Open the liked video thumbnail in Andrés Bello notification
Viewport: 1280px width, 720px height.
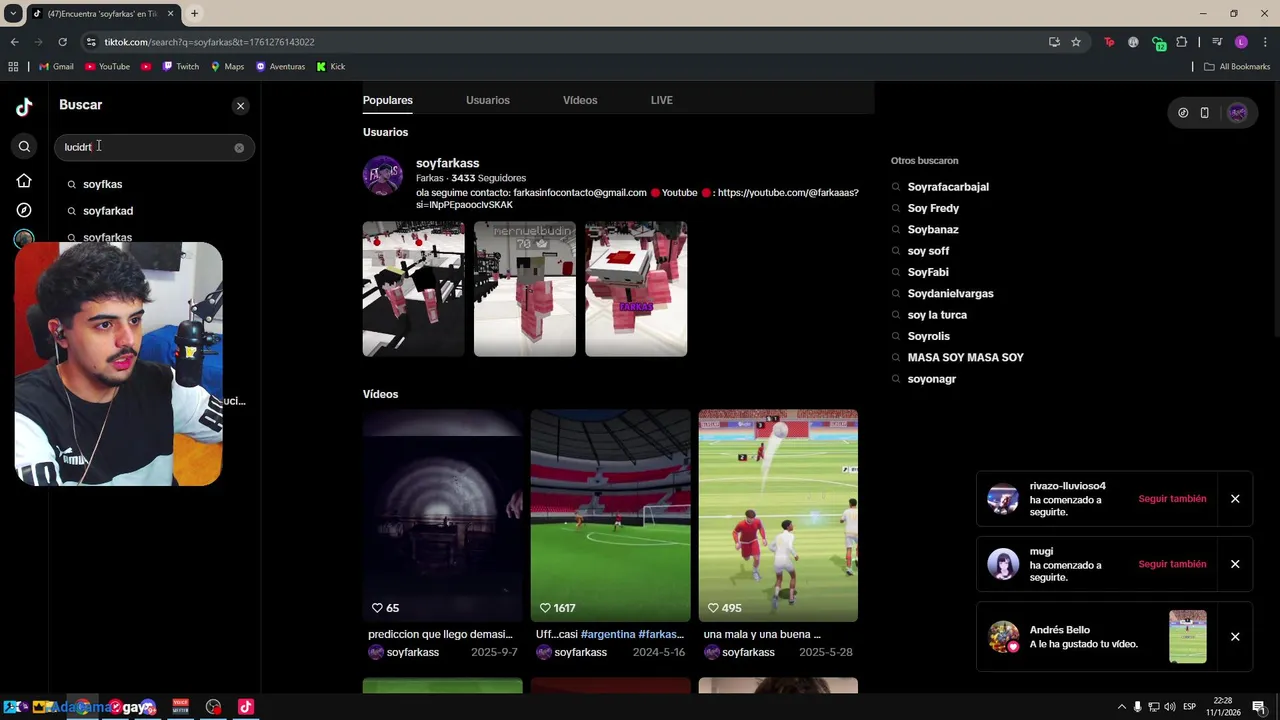click(x=1188, y=637)
